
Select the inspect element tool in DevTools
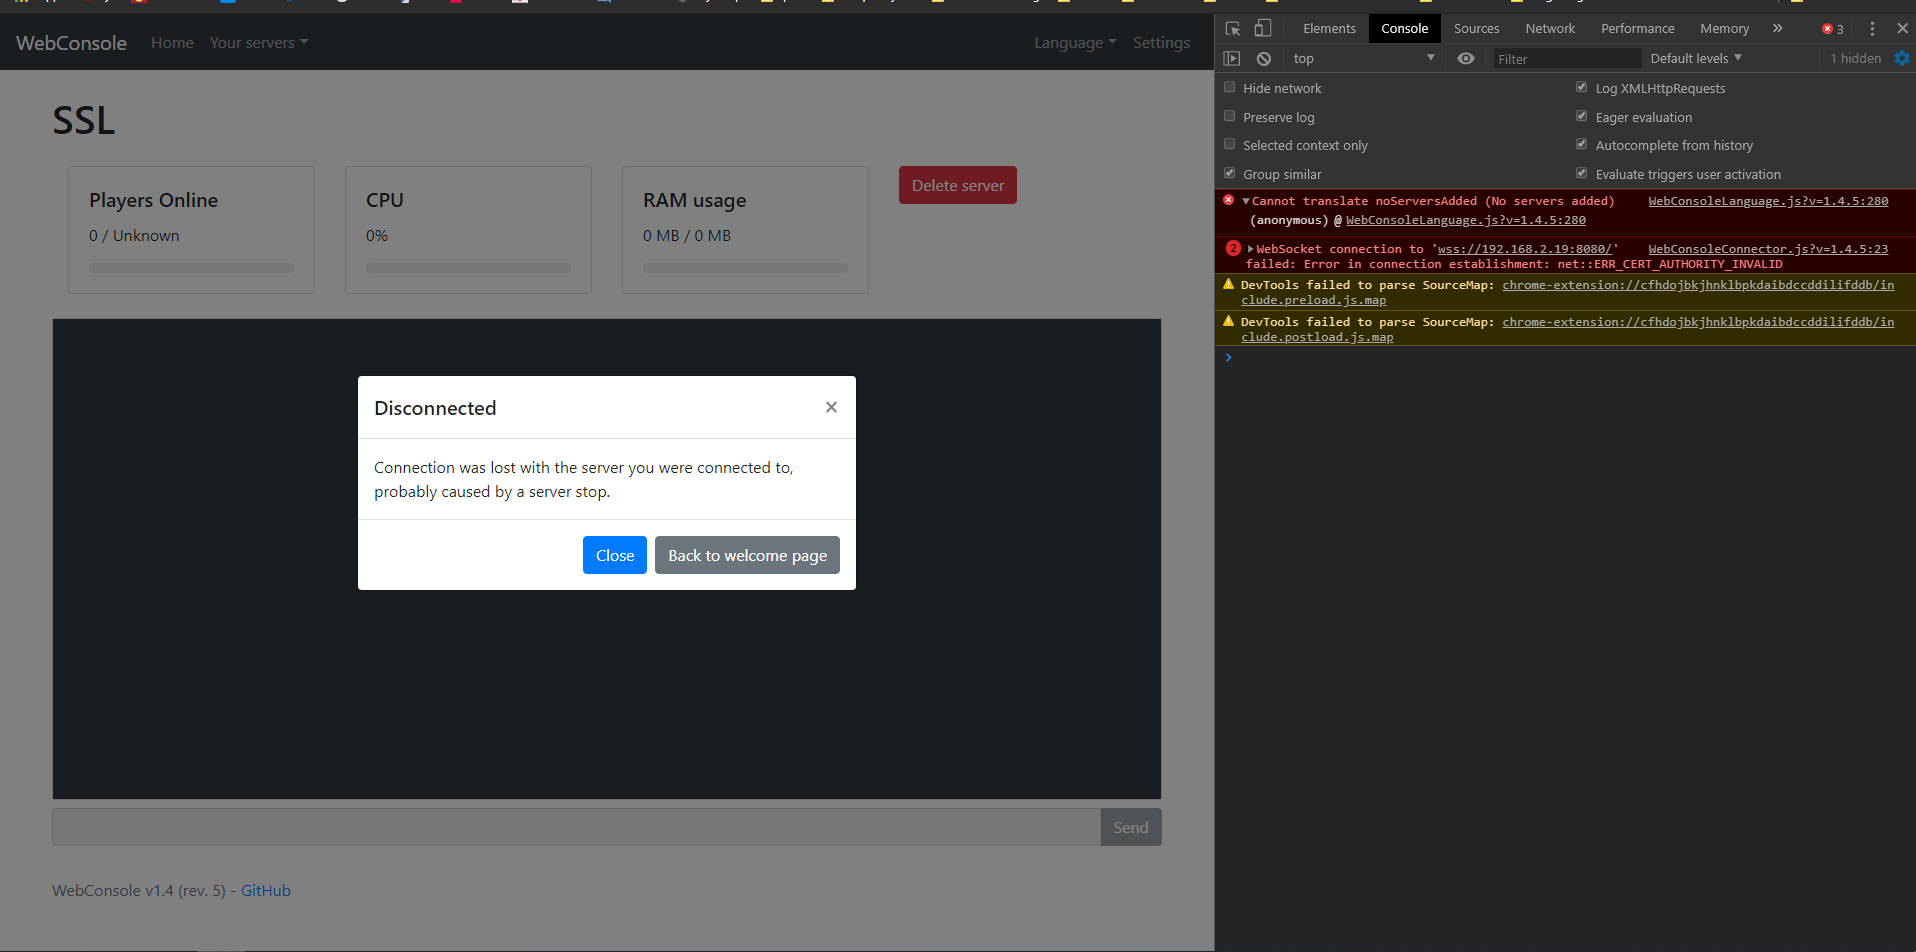pos(1233,28)
